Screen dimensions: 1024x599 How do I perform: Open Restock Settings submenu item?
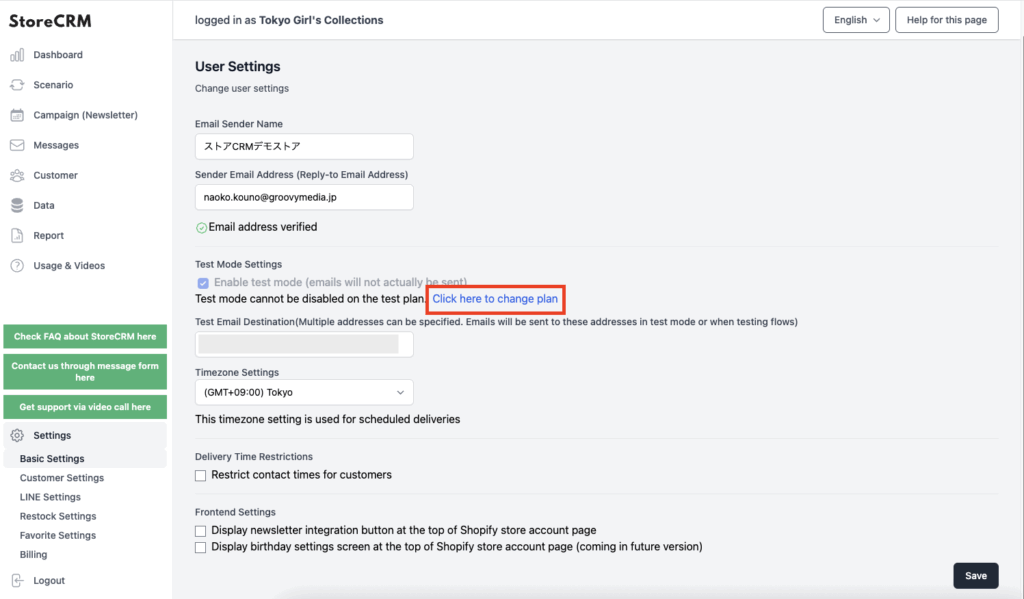coord(57,516)
